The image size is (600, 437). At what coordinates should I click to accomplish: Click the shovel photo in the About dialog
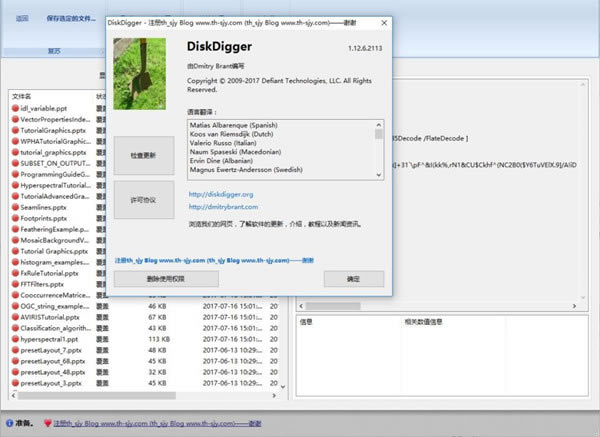pos(140,73)
